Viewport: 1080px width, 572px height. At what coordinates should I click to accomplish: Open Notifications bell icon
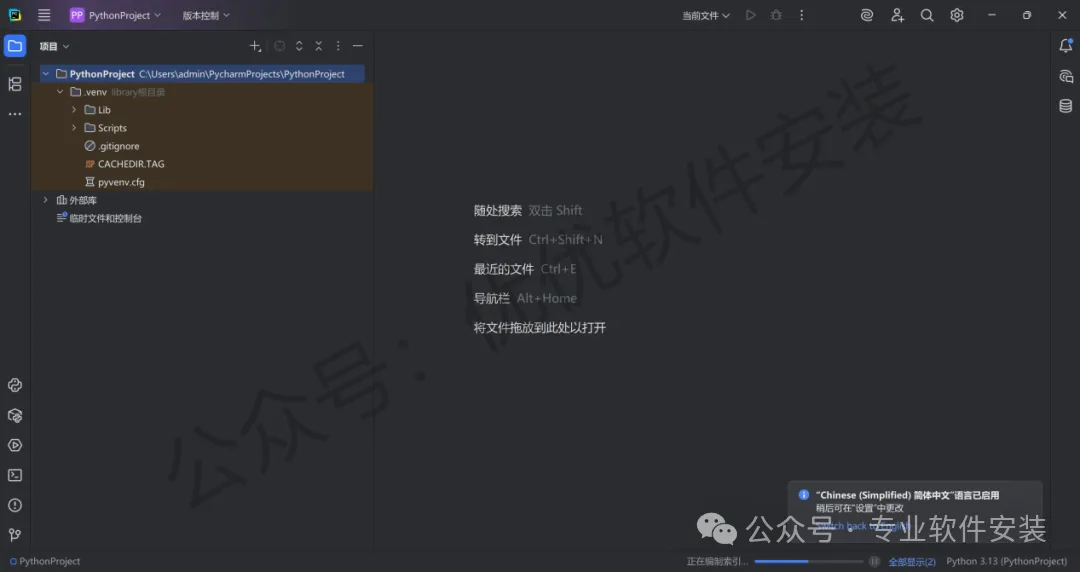(x=1066, y=45)
